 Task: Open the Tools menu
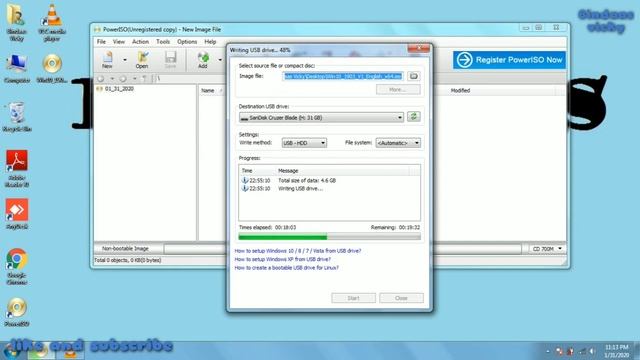tap(163, 42)
